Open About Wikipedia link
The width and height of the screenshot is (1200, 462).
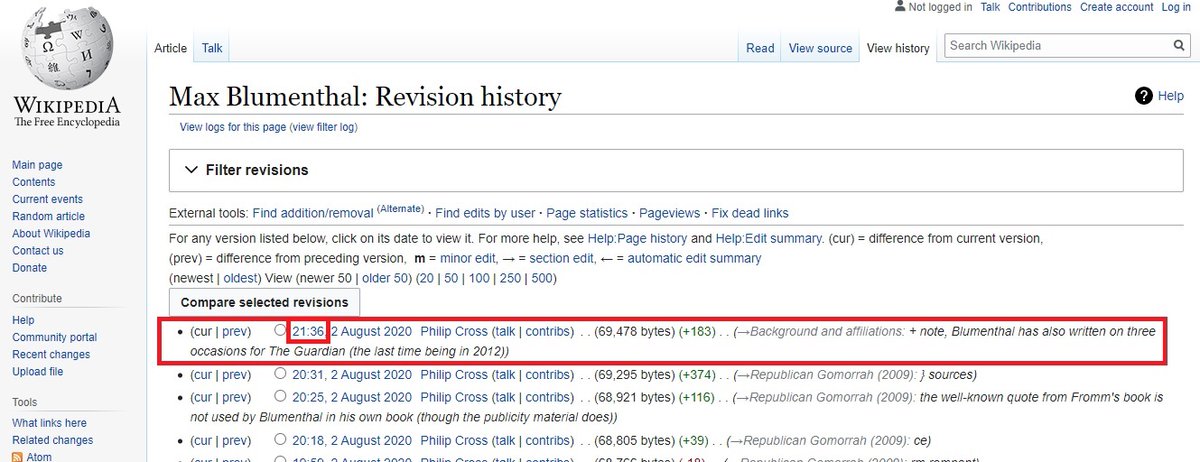(51, 233)
